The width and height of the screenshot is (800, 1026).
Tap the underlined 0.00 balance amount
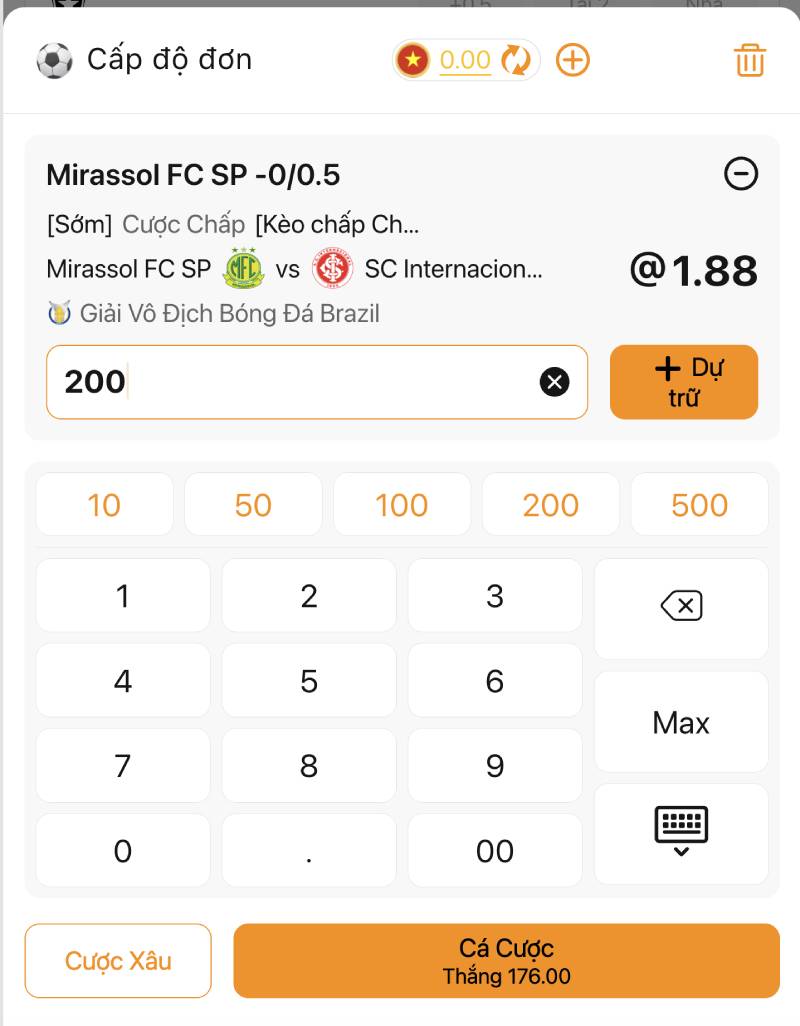pos(465,61)
